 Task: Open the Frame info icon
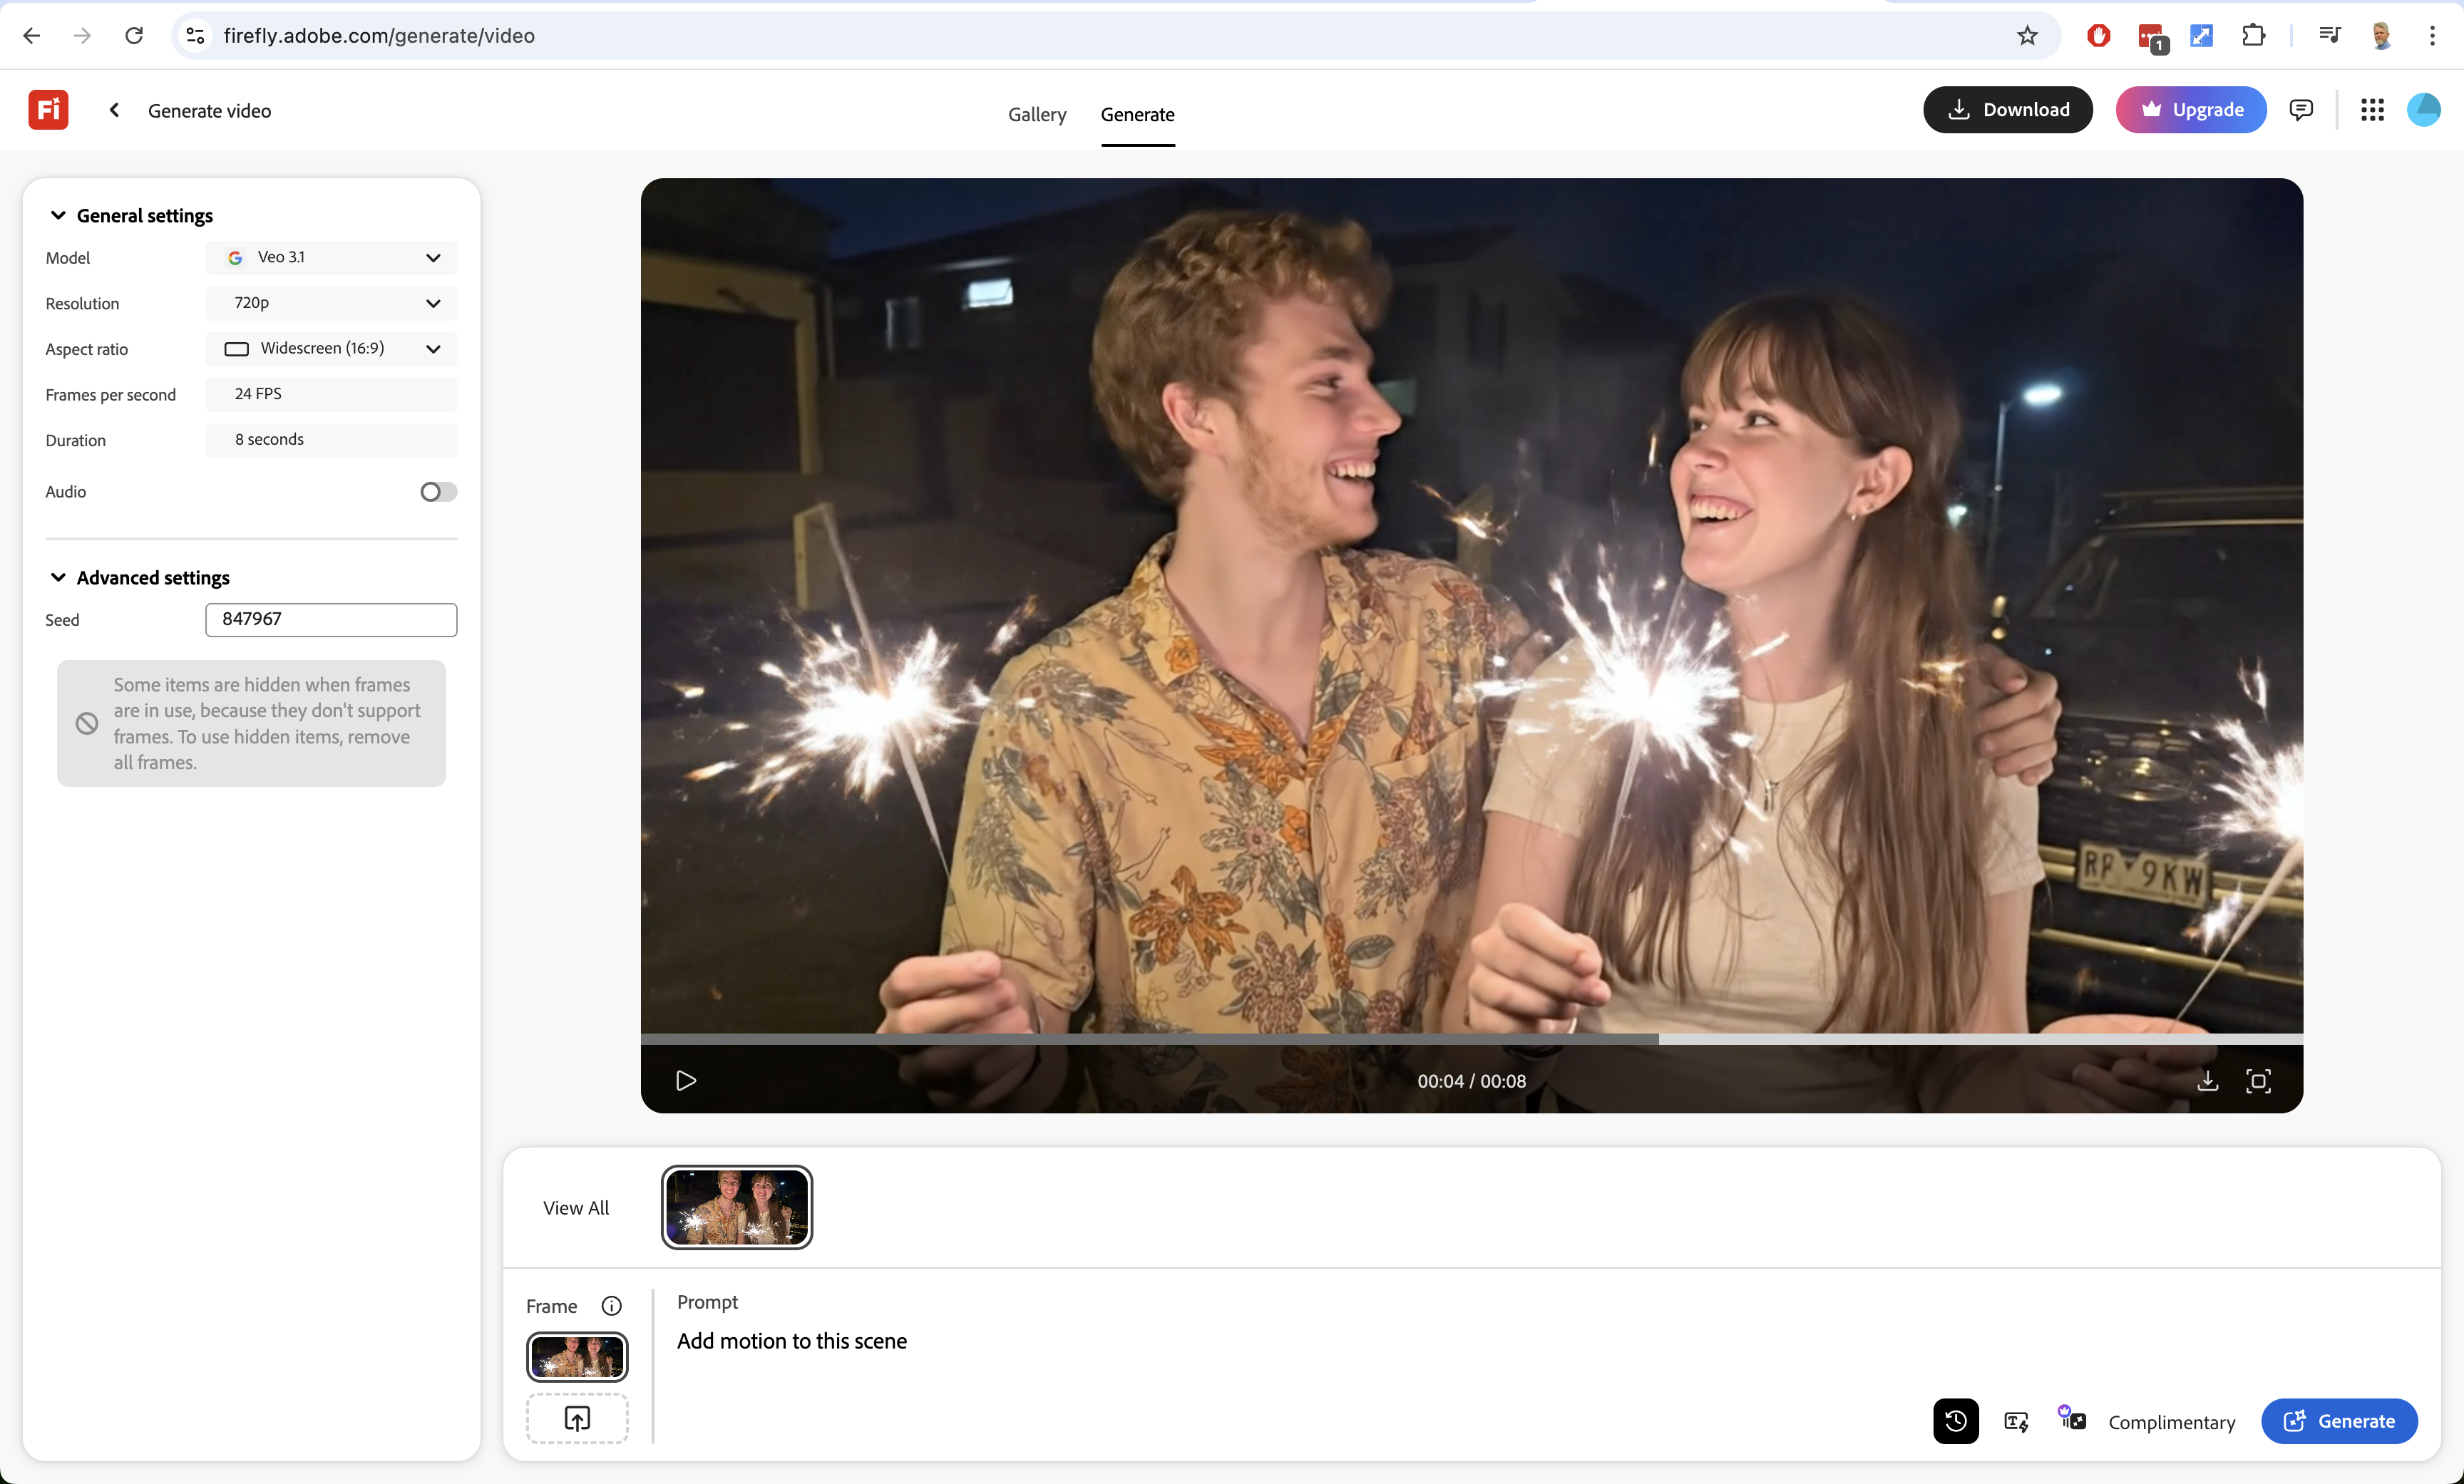(x=611, y=1306)
